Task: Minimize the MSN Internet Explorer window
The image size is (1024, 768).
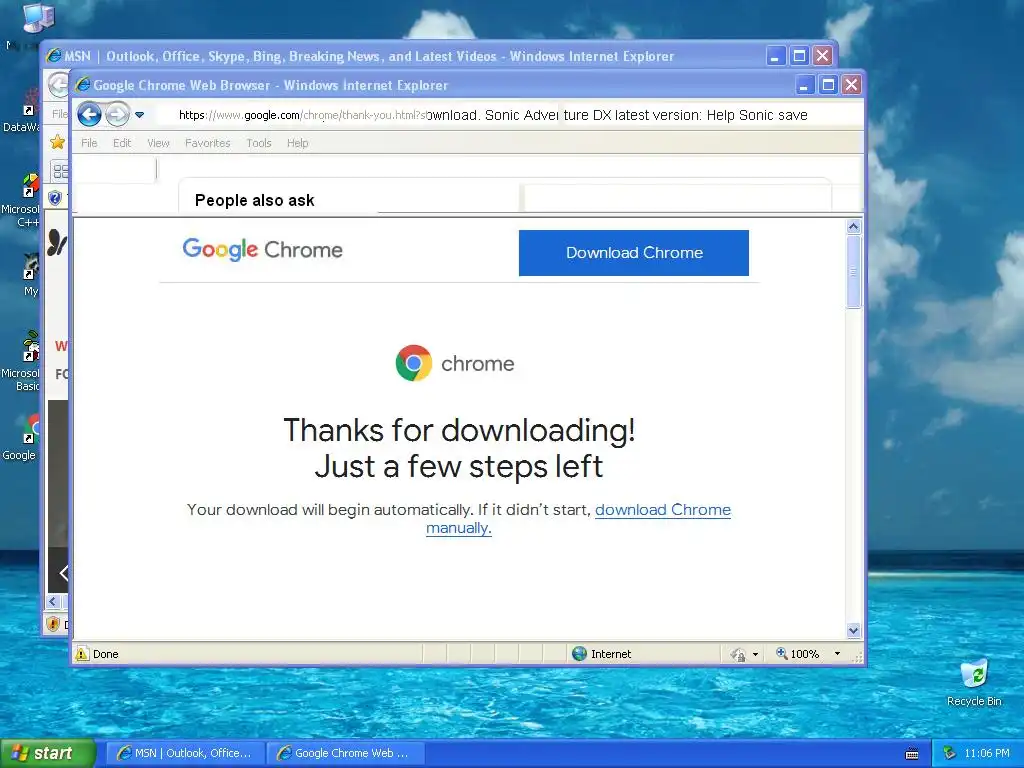Action: pos(775,56)
